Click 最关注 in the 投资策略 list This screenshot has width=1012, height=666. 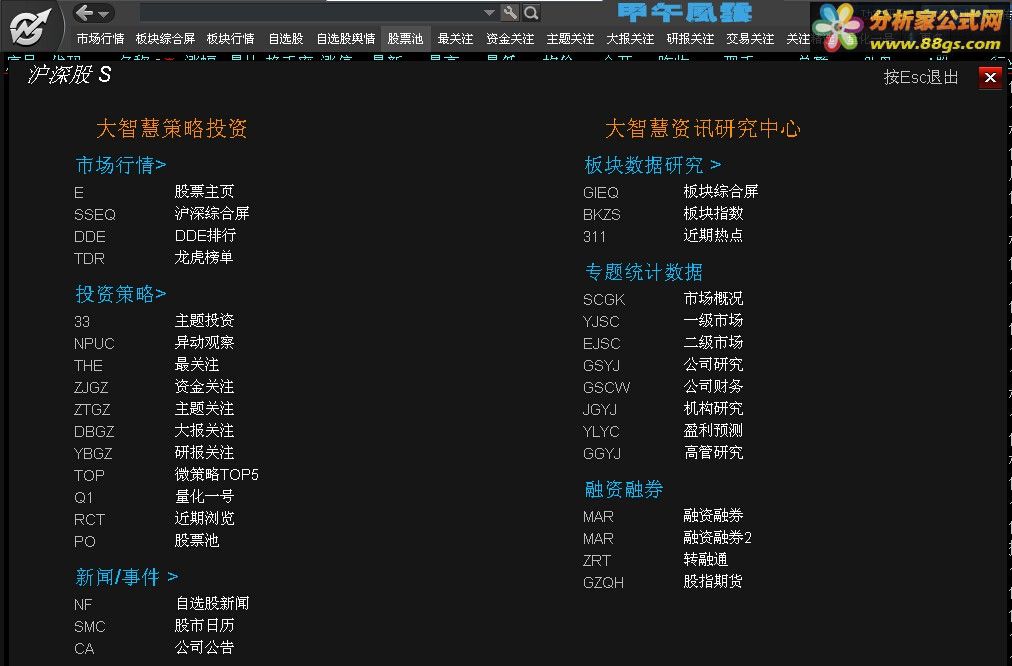click(x=197, y=365)
